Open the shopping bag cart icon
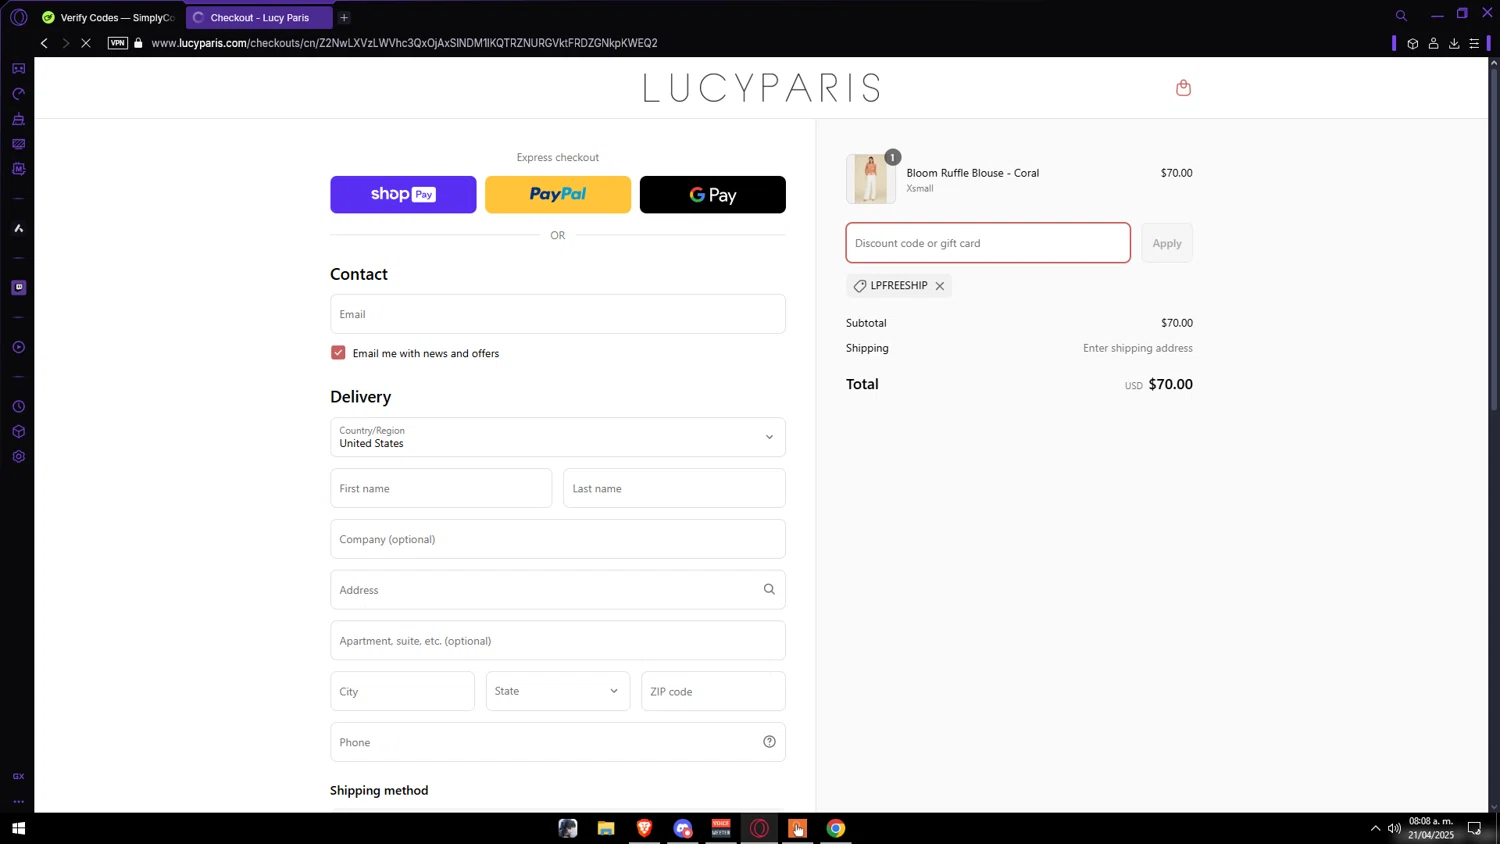Image resolution: width=1500 pixels, height=844 pixels. [x=1183, y=88]
